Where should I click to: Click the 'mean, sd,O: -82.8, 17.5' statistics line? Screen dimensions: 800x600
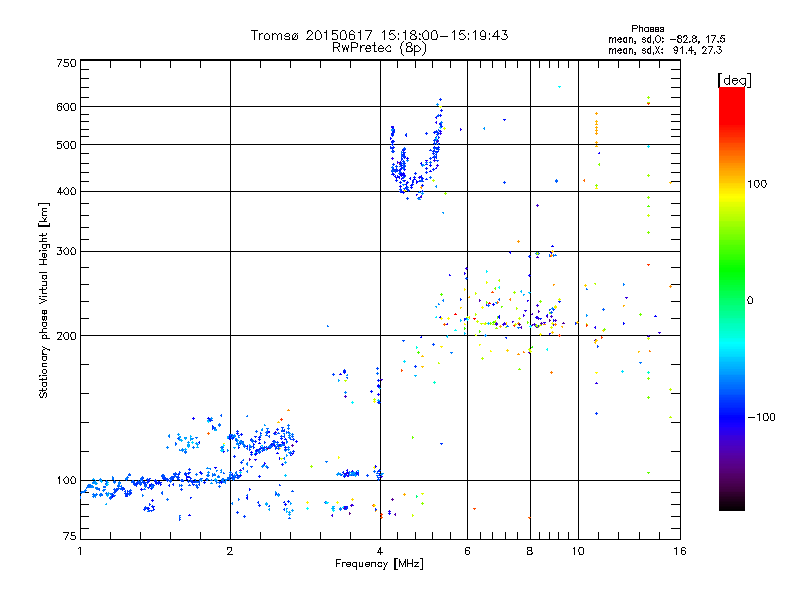coord(666,39)
